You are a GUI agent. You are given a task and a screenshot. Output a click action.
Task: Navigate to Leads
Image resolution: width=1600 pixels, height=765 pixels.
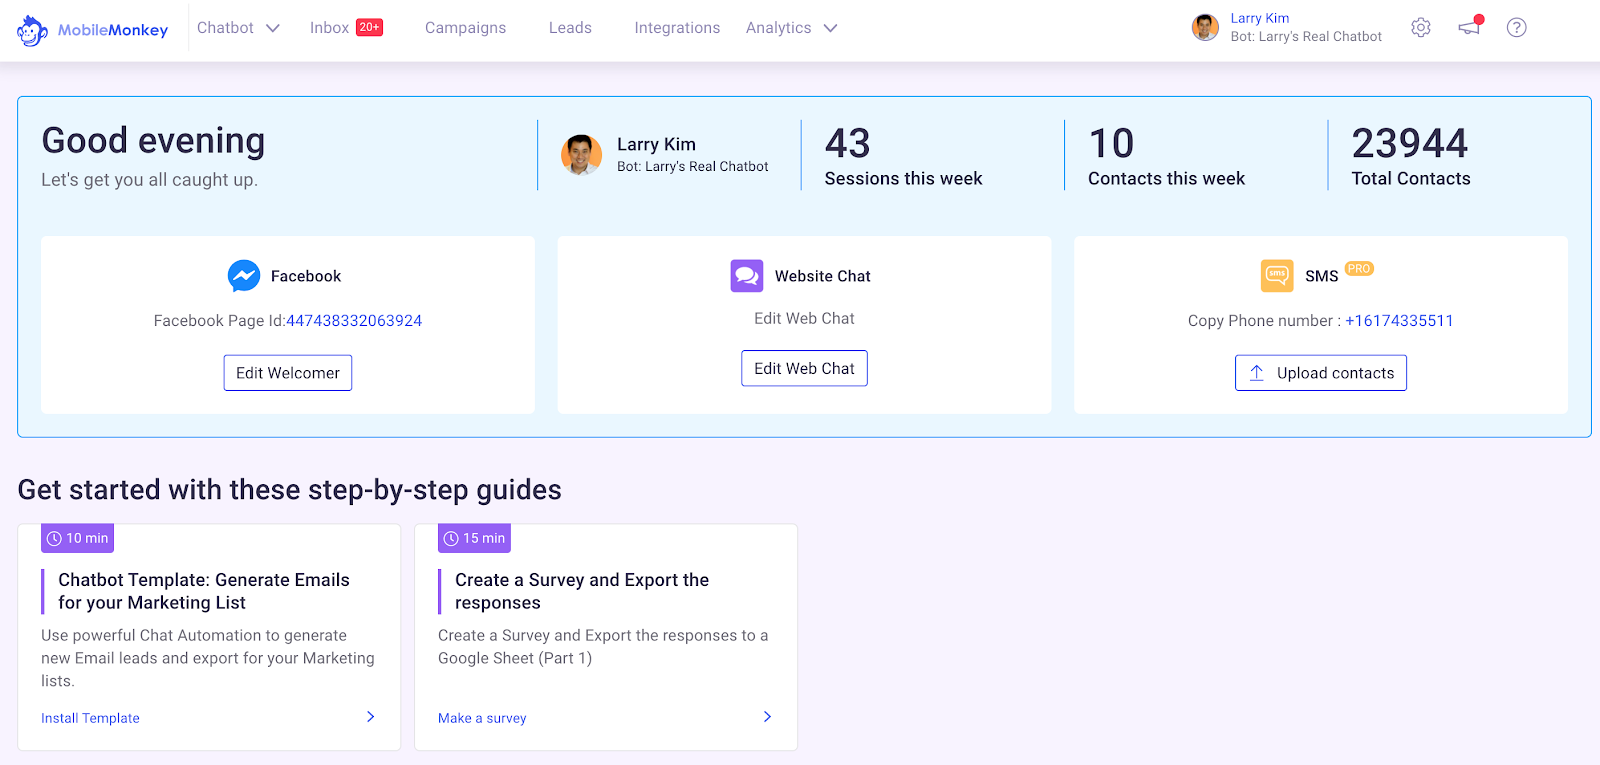coord(570,28)
